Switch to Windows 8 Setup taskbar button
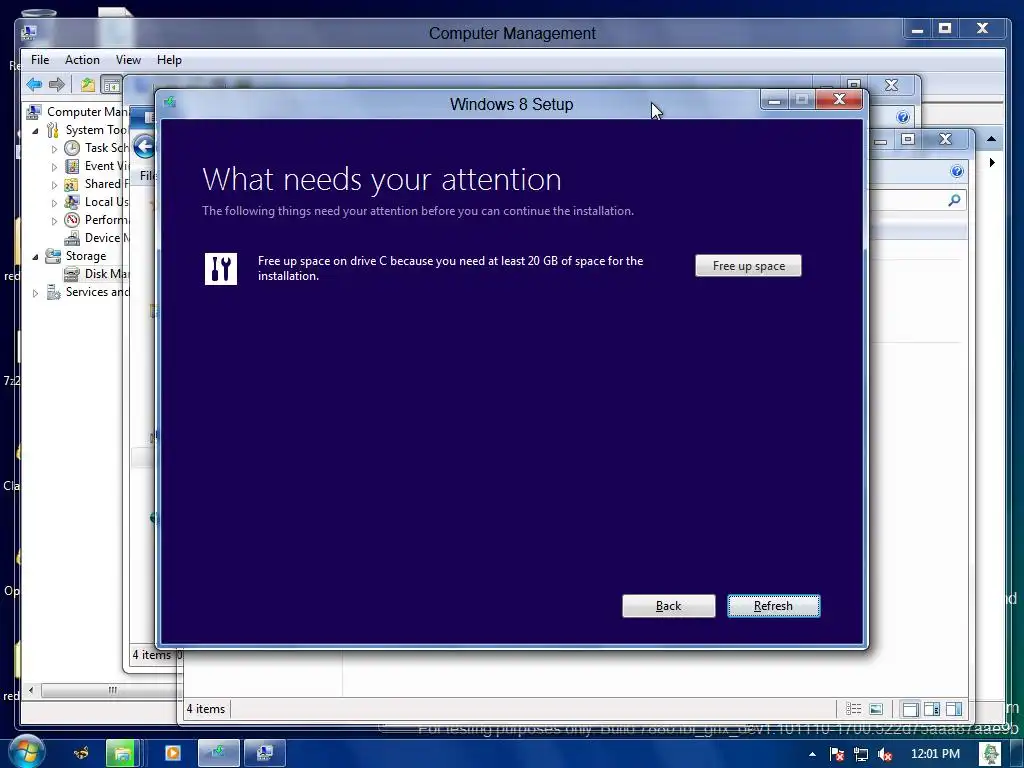Viewport: 1024px width, 768px height. tap(219, 753)
